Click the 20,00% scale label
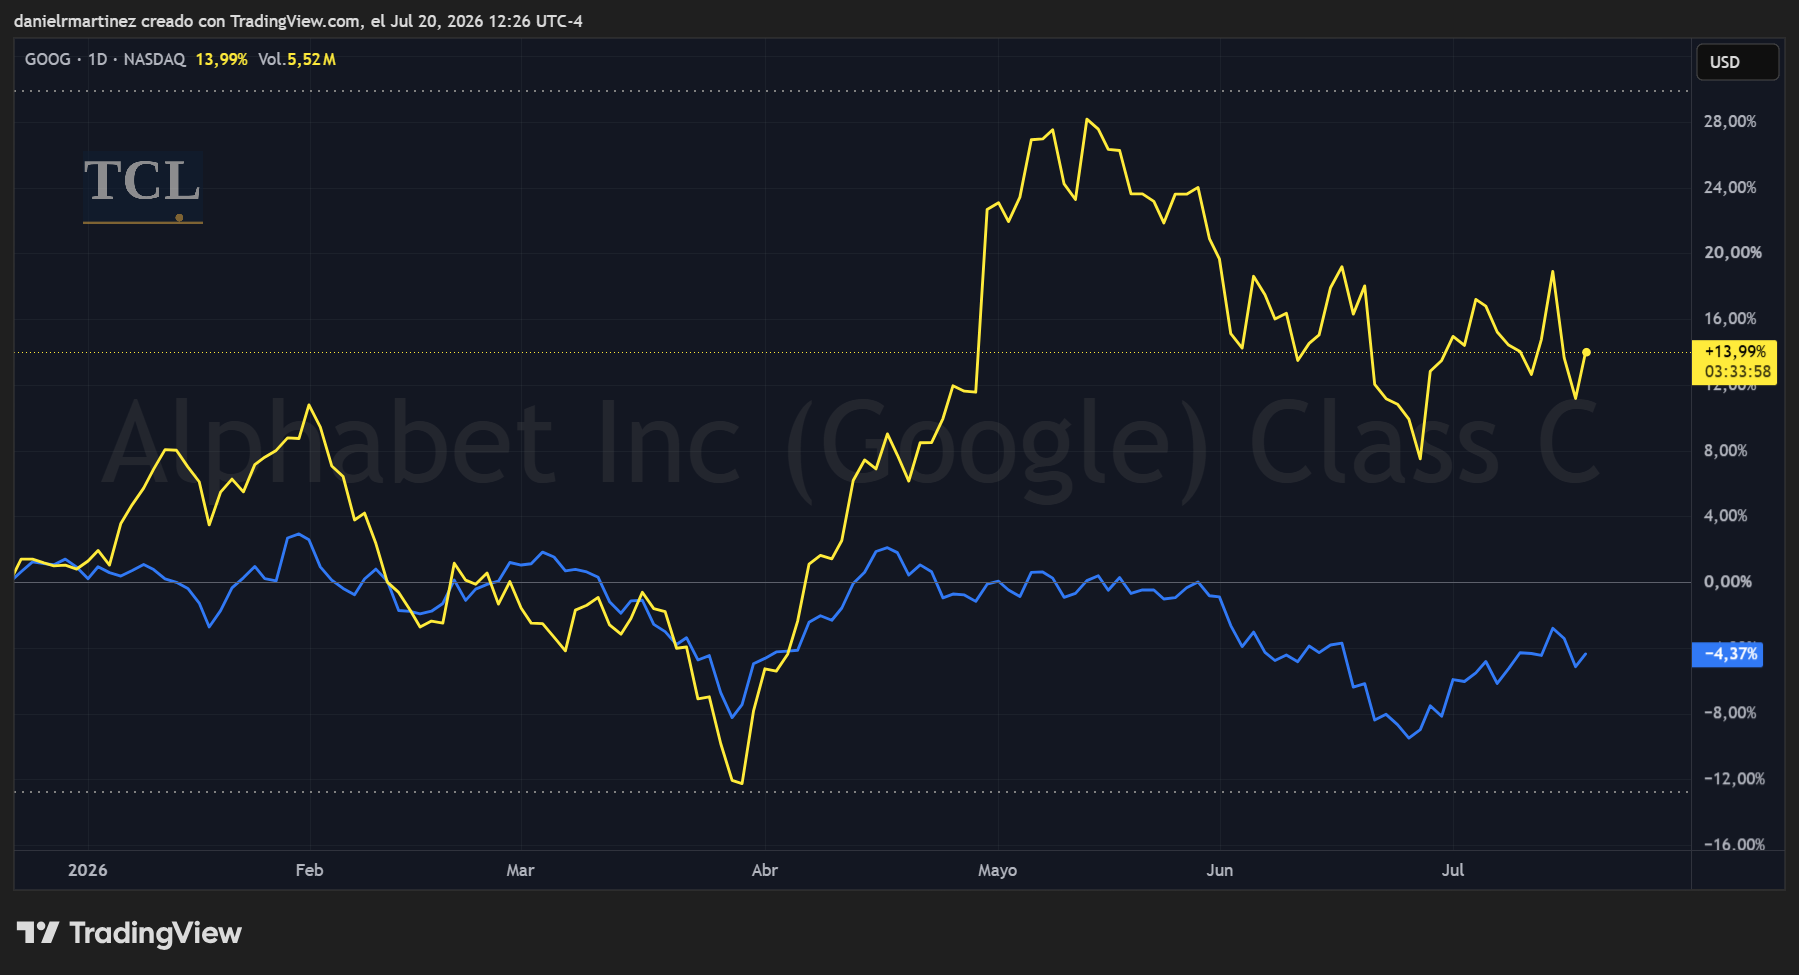The image size is (1799, 975). (1733, 252)
